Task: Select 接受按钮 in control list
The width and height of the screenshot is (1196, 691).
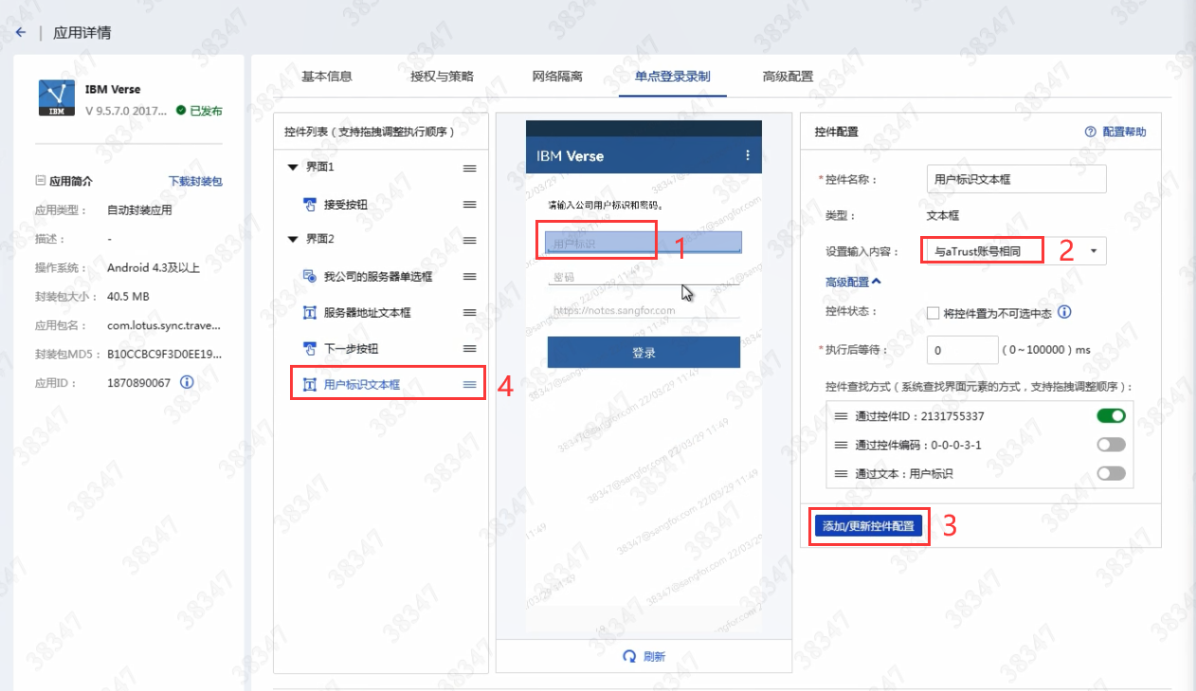Action: [x=346, y=204]
